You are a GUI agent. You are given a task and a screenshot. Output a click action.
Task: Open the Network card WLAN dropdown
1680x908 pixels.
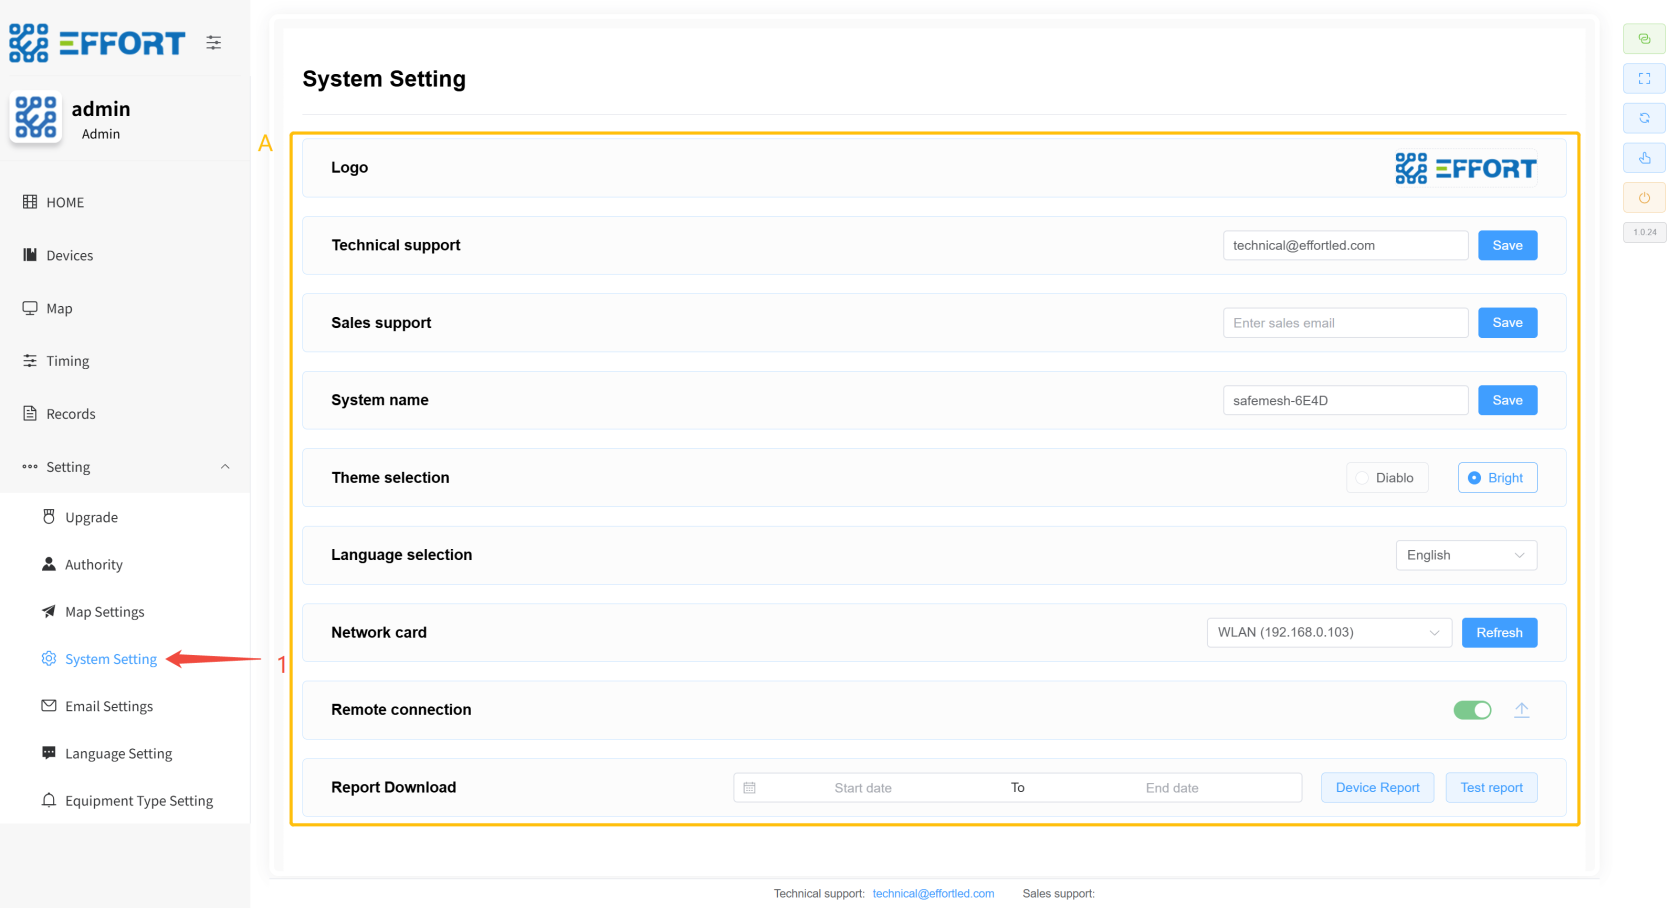[1328, 633]
